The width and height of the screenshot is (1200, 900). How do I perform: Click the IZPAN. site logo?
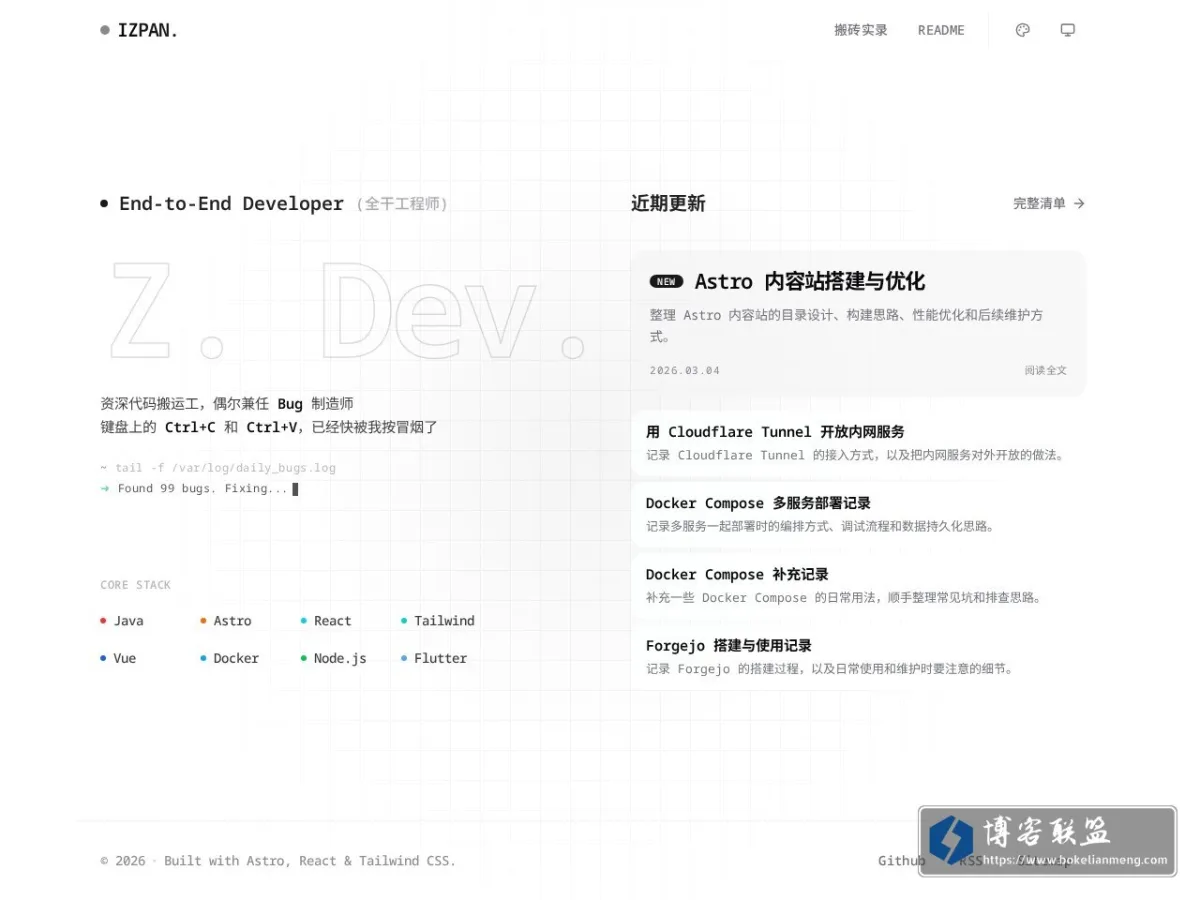point(139,30)
